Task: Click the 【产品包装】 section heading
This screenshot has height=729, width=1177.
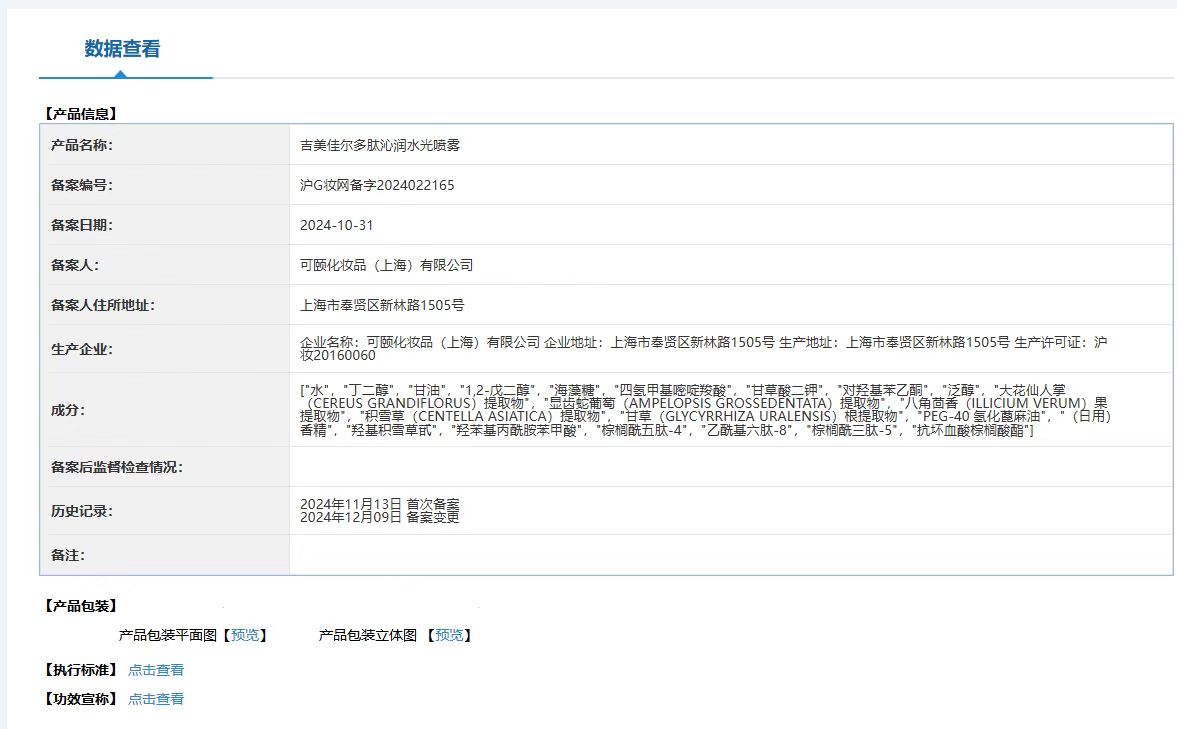Action: pos(81,606)
